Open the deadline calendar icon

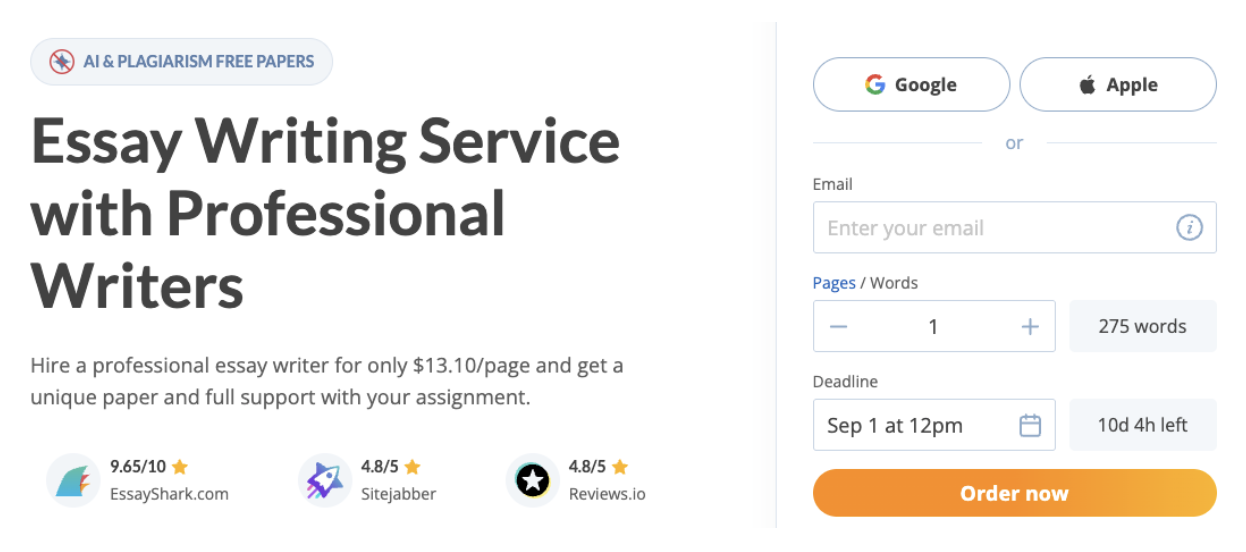point(1030,426)
